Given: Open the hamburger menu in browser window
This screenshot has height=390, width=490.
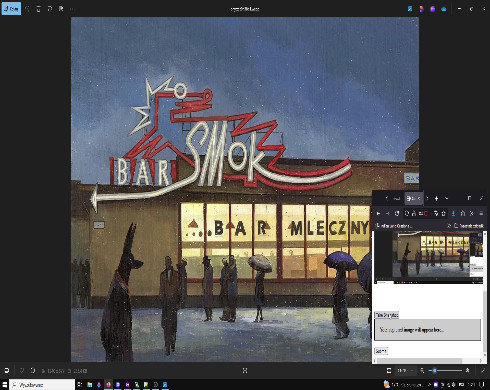Looking at the screenshot, I should [481, 213].
